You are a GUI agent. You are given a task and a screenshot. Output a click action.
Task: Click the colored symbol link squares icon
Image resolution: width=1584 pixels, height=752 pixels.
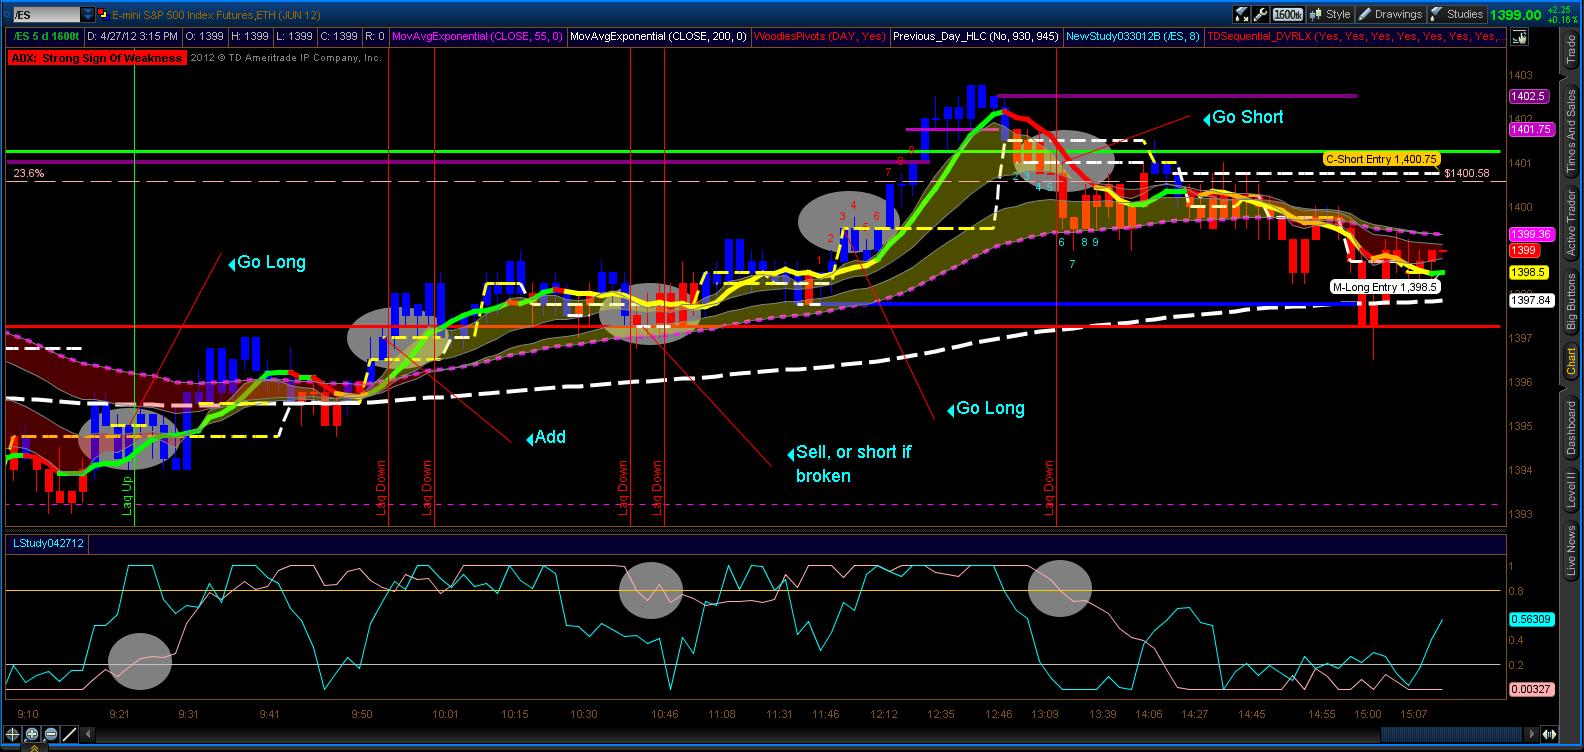coord(102,15)
